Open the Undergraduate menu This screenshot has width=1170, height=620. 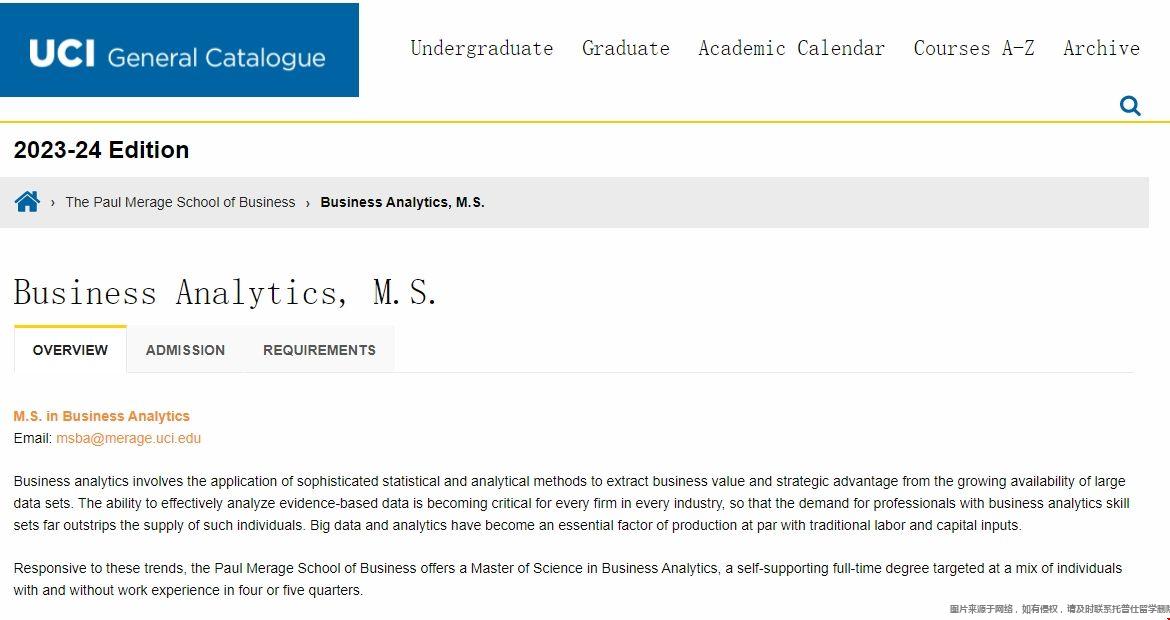[x=482, y=48]
